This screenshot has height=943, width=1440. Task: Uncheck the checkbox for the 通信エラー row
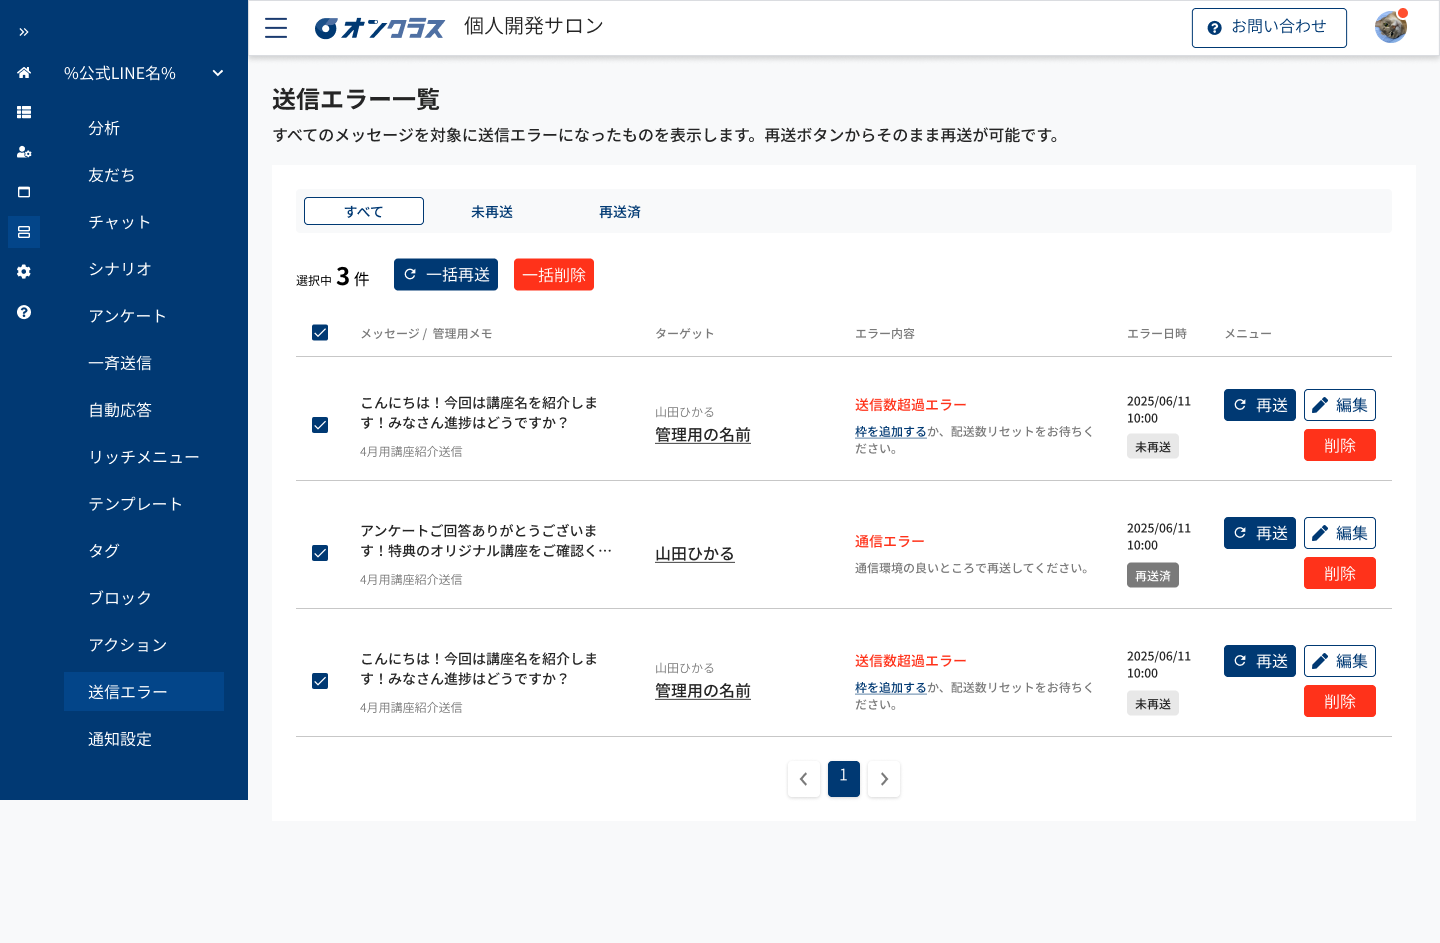coord(320,552)
